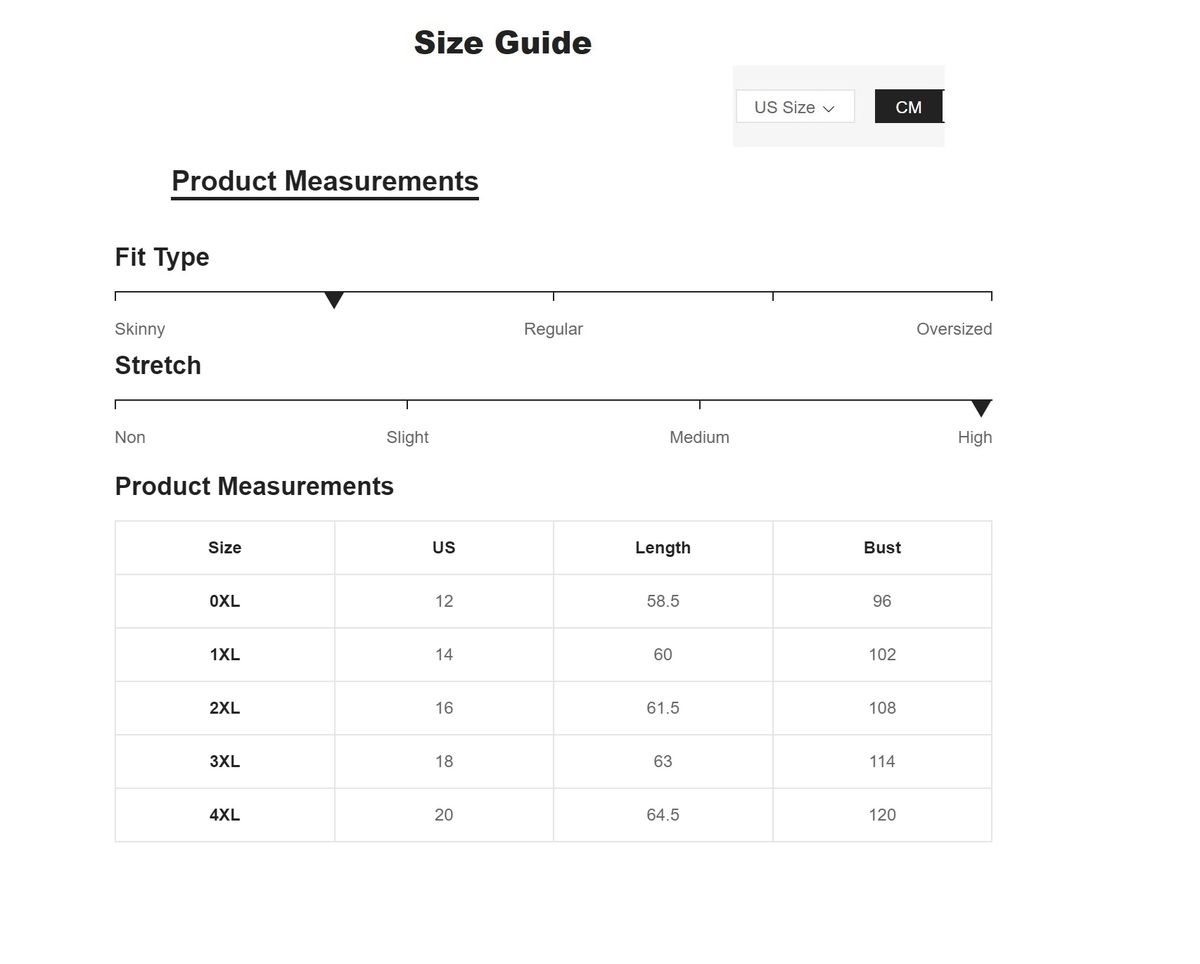Select the 1XL size row label

tap(224, 654)
